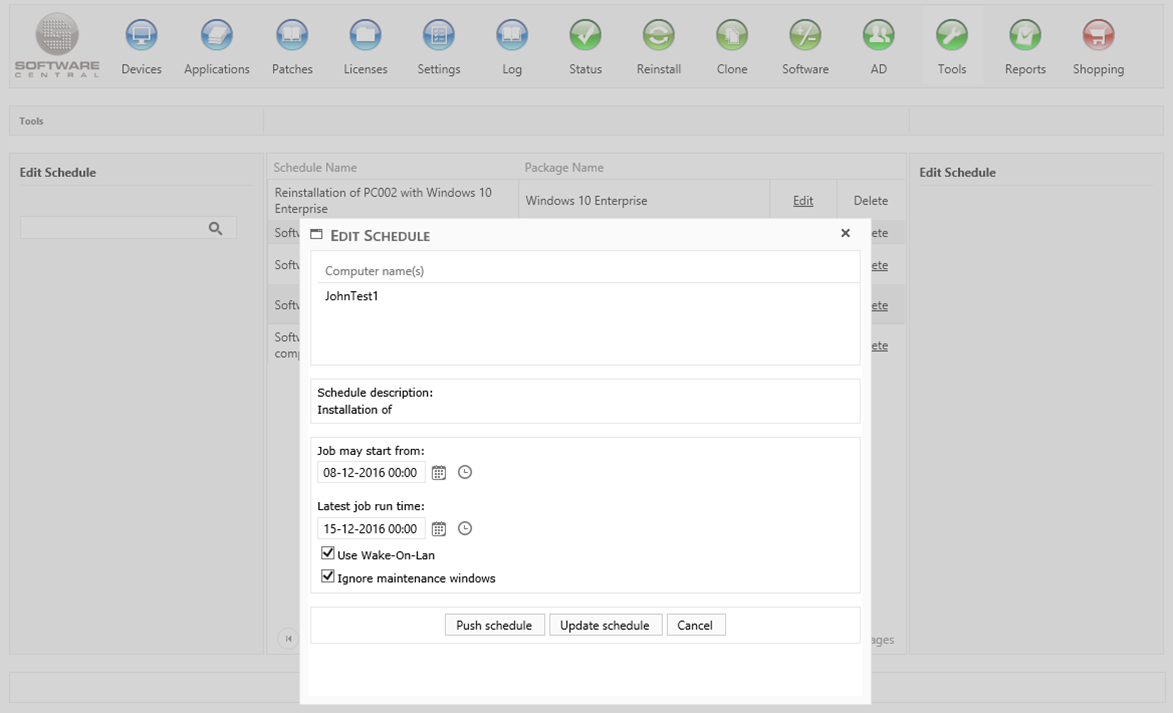
Task: Open calendar picker for job start date
Action: [439, 472]
